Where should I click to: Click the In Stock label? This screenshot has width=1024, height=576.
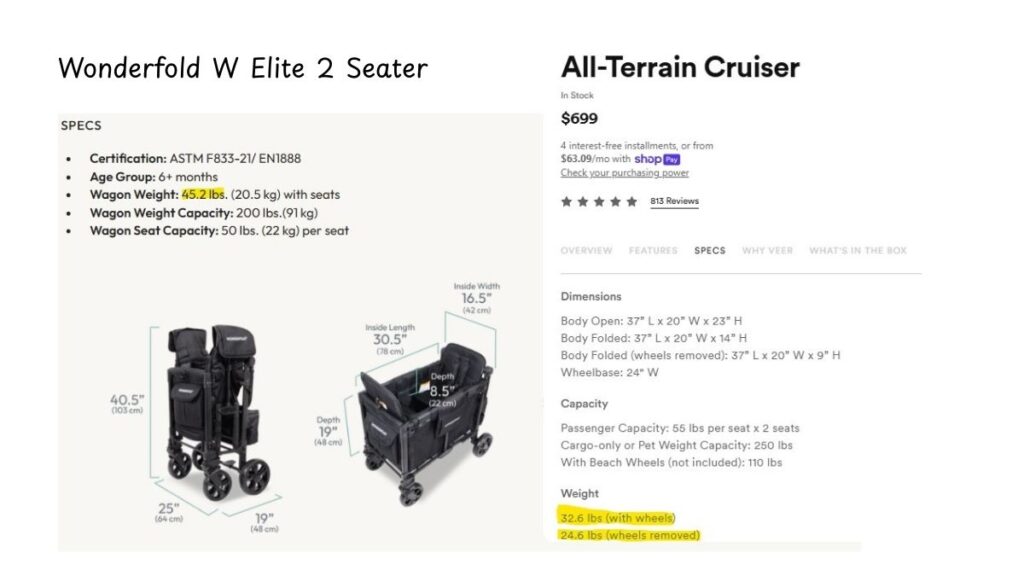(578, 95)
